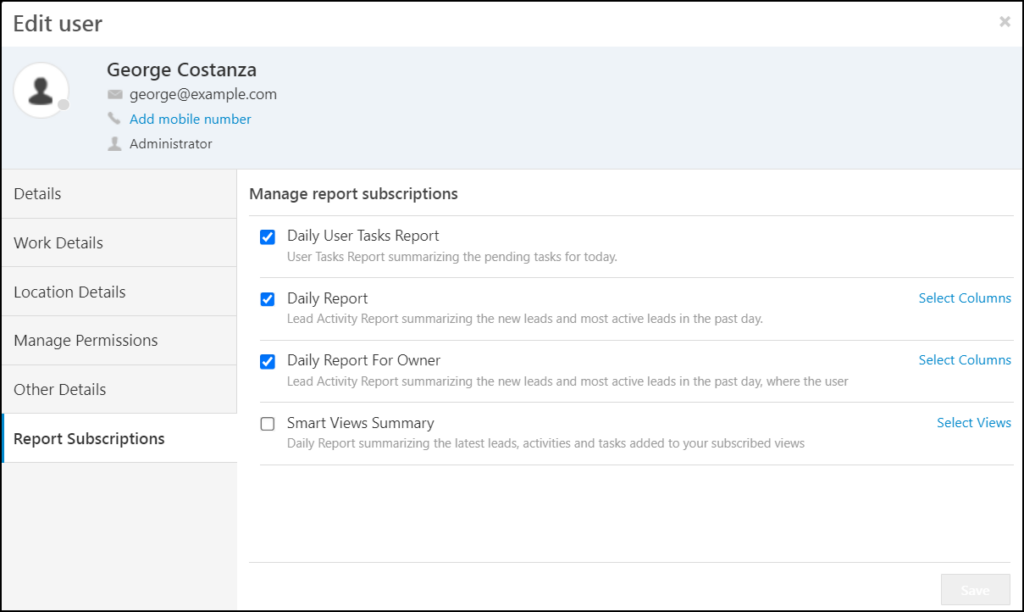The width and height of the screenshot is (1024, 612).
Task: View the Other Details tab
Action: point(58,389)
